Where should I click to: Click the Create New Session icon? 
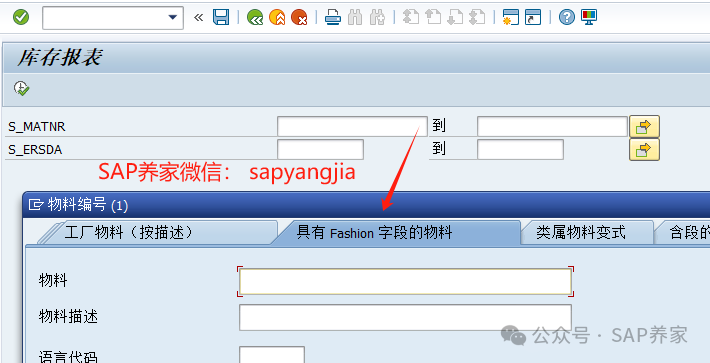pos(511,18)
